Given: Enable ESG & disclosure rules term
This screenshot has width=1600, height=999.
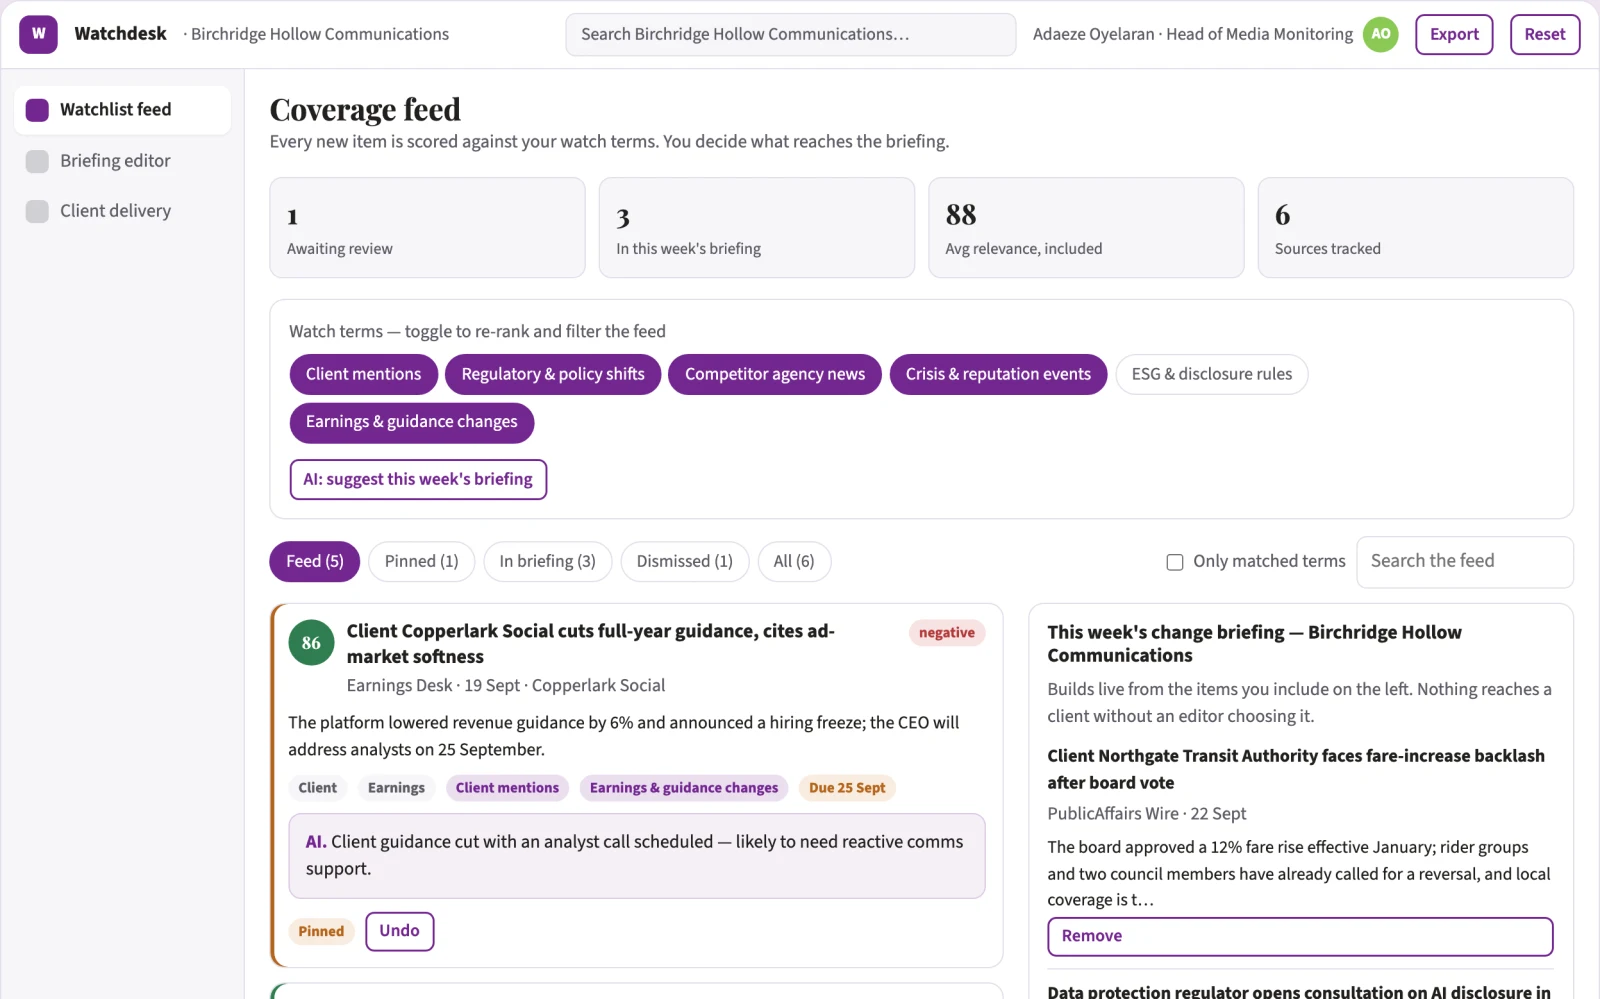Looking at the screenshot, I should pos(1211,374).
